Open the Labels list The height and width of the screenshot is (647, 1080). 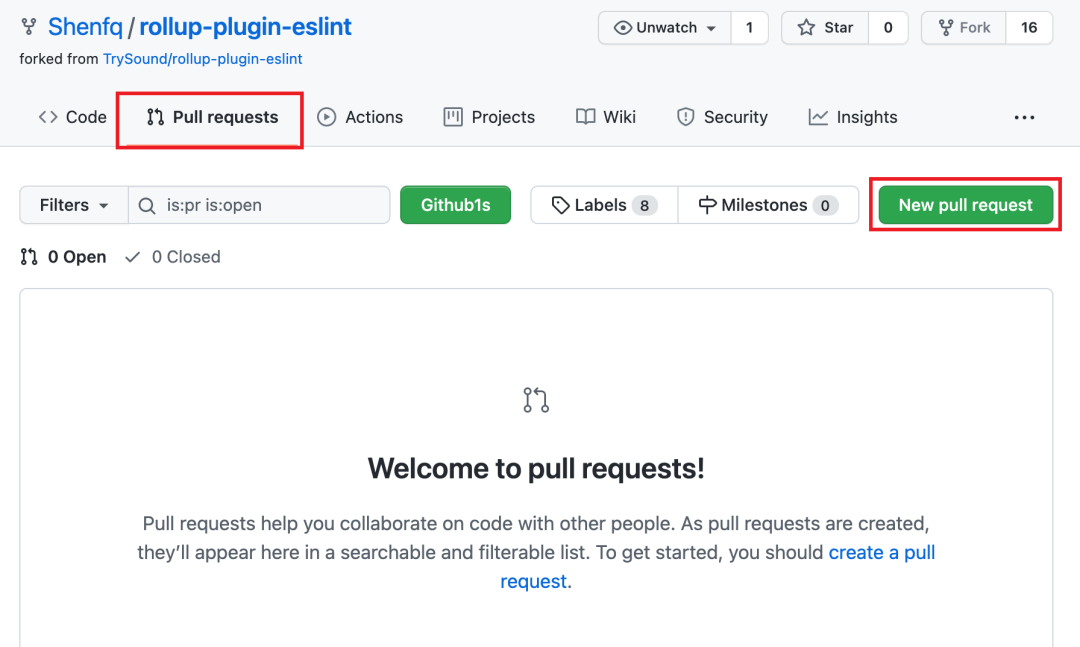coord(604,205)
